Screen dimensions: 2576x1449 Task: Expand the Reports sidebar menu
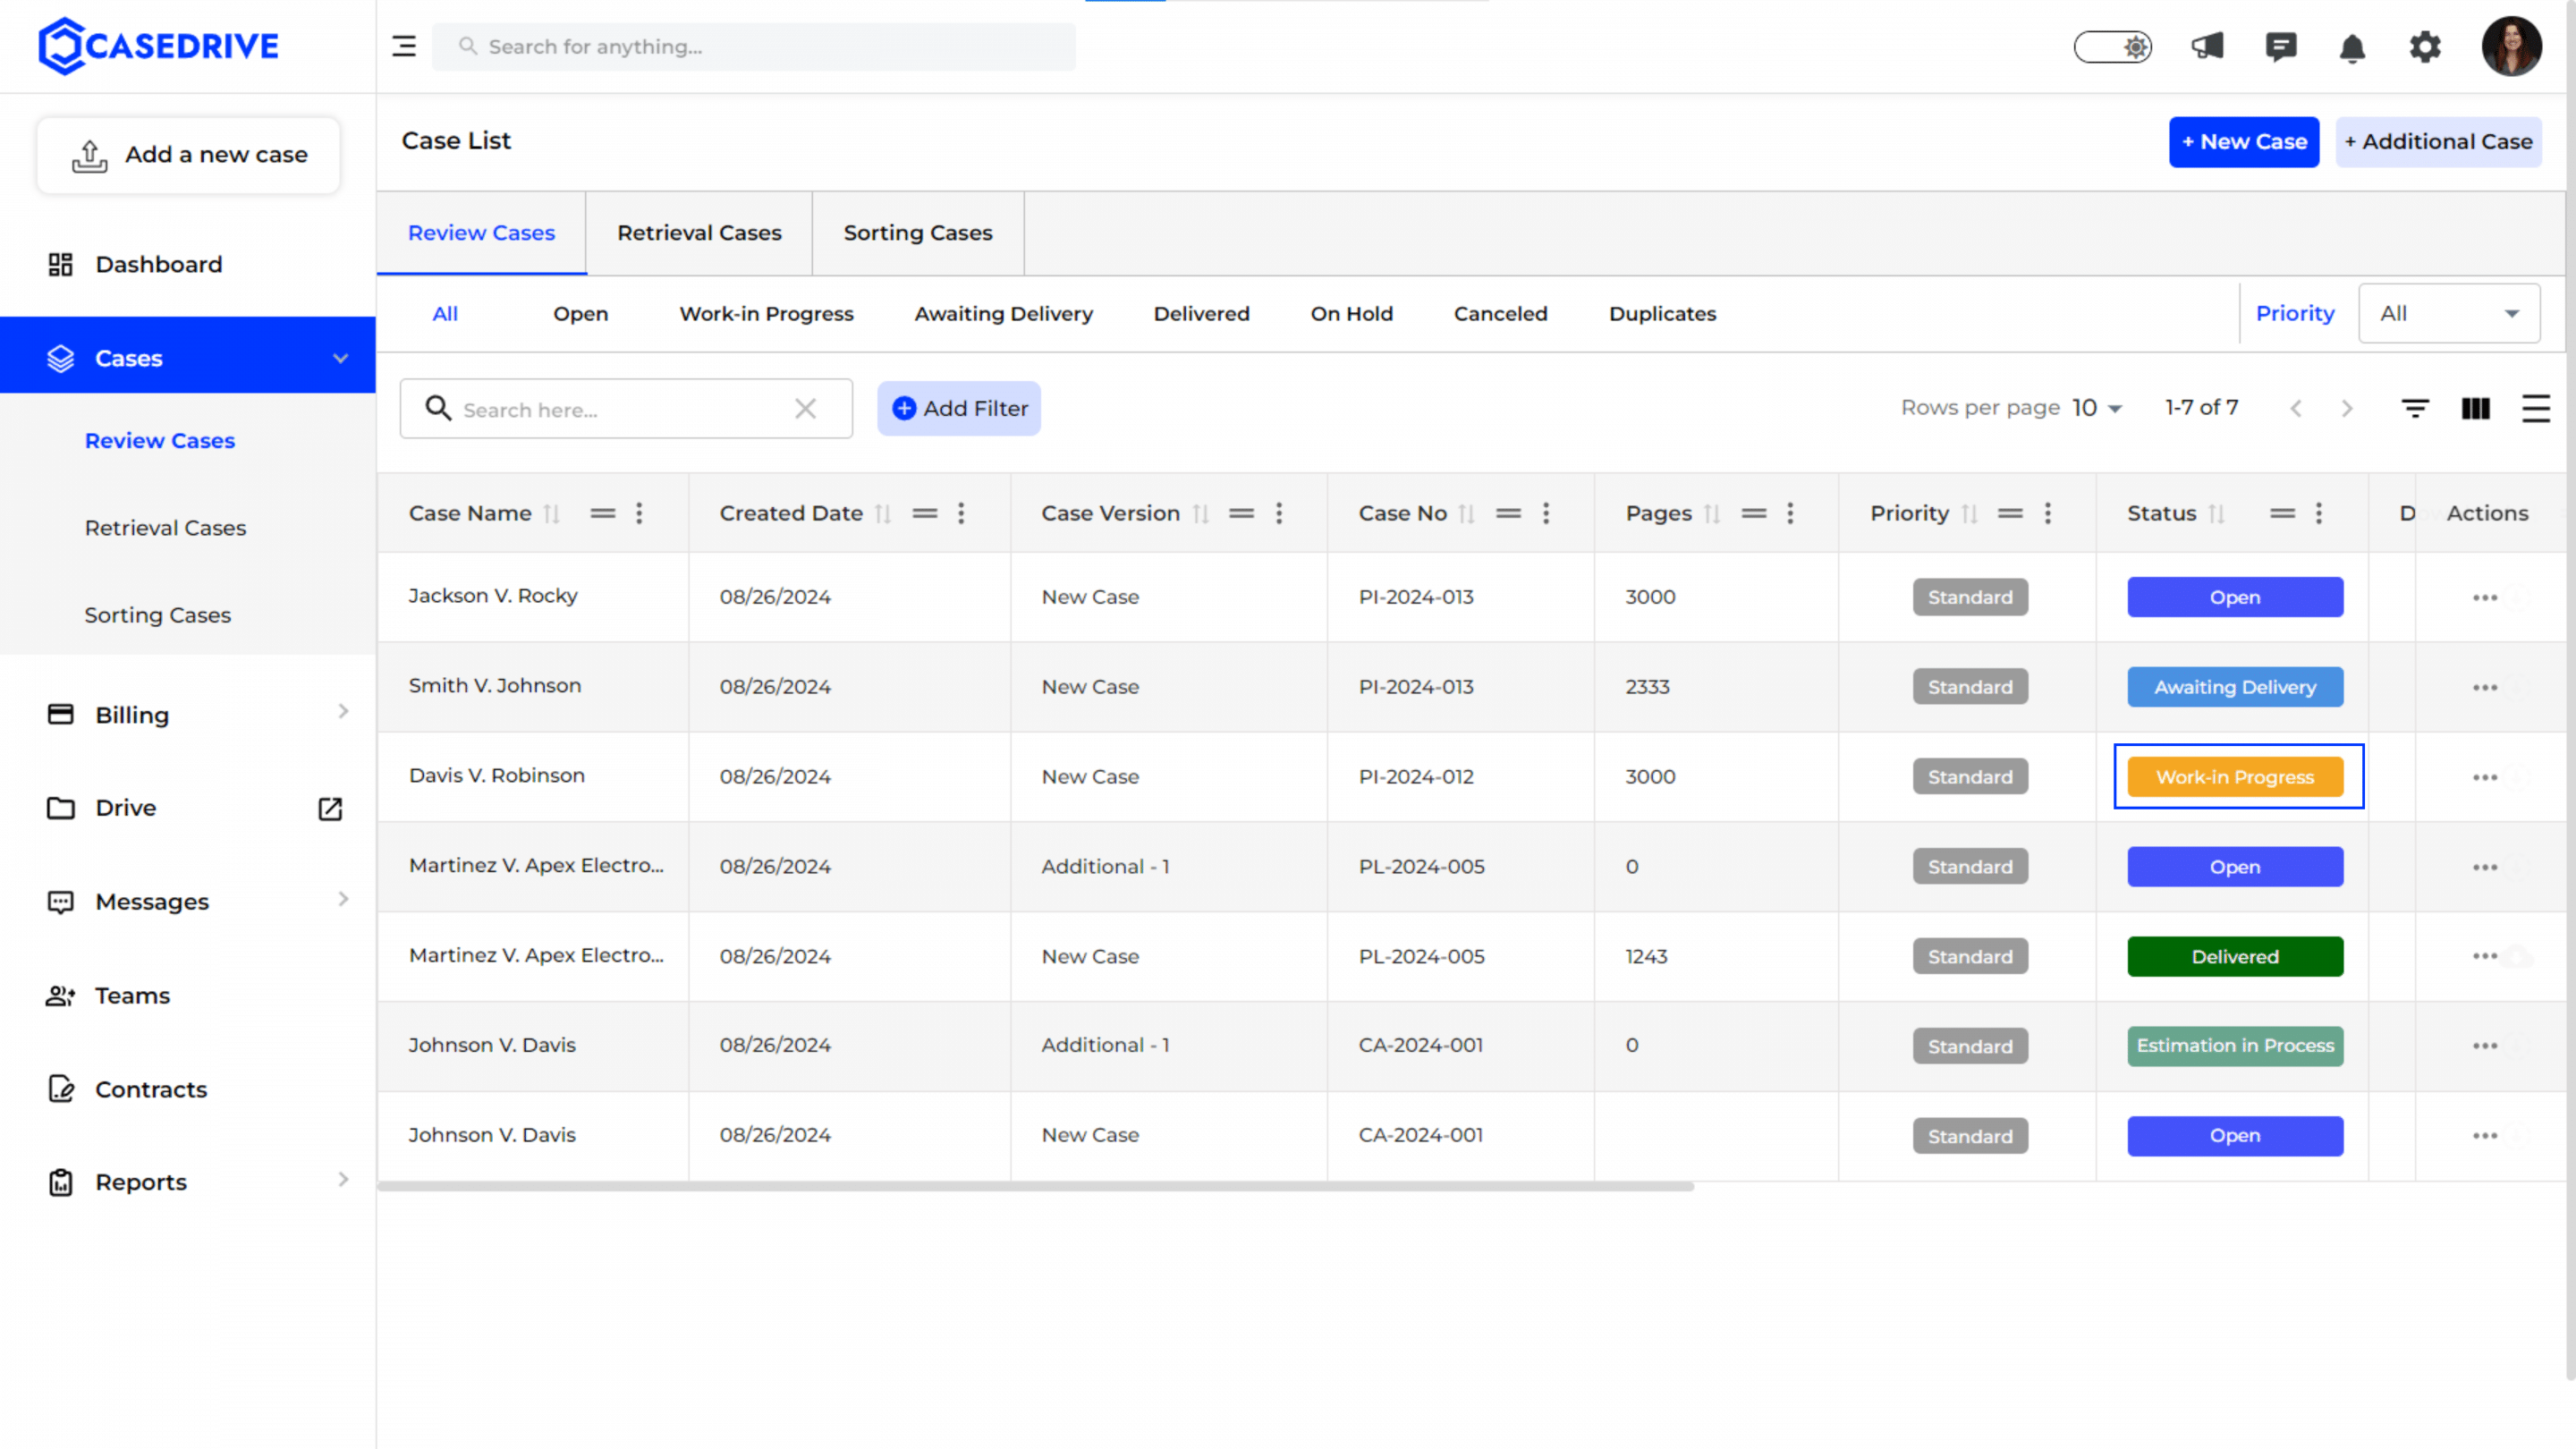(x=343, y=1180)
